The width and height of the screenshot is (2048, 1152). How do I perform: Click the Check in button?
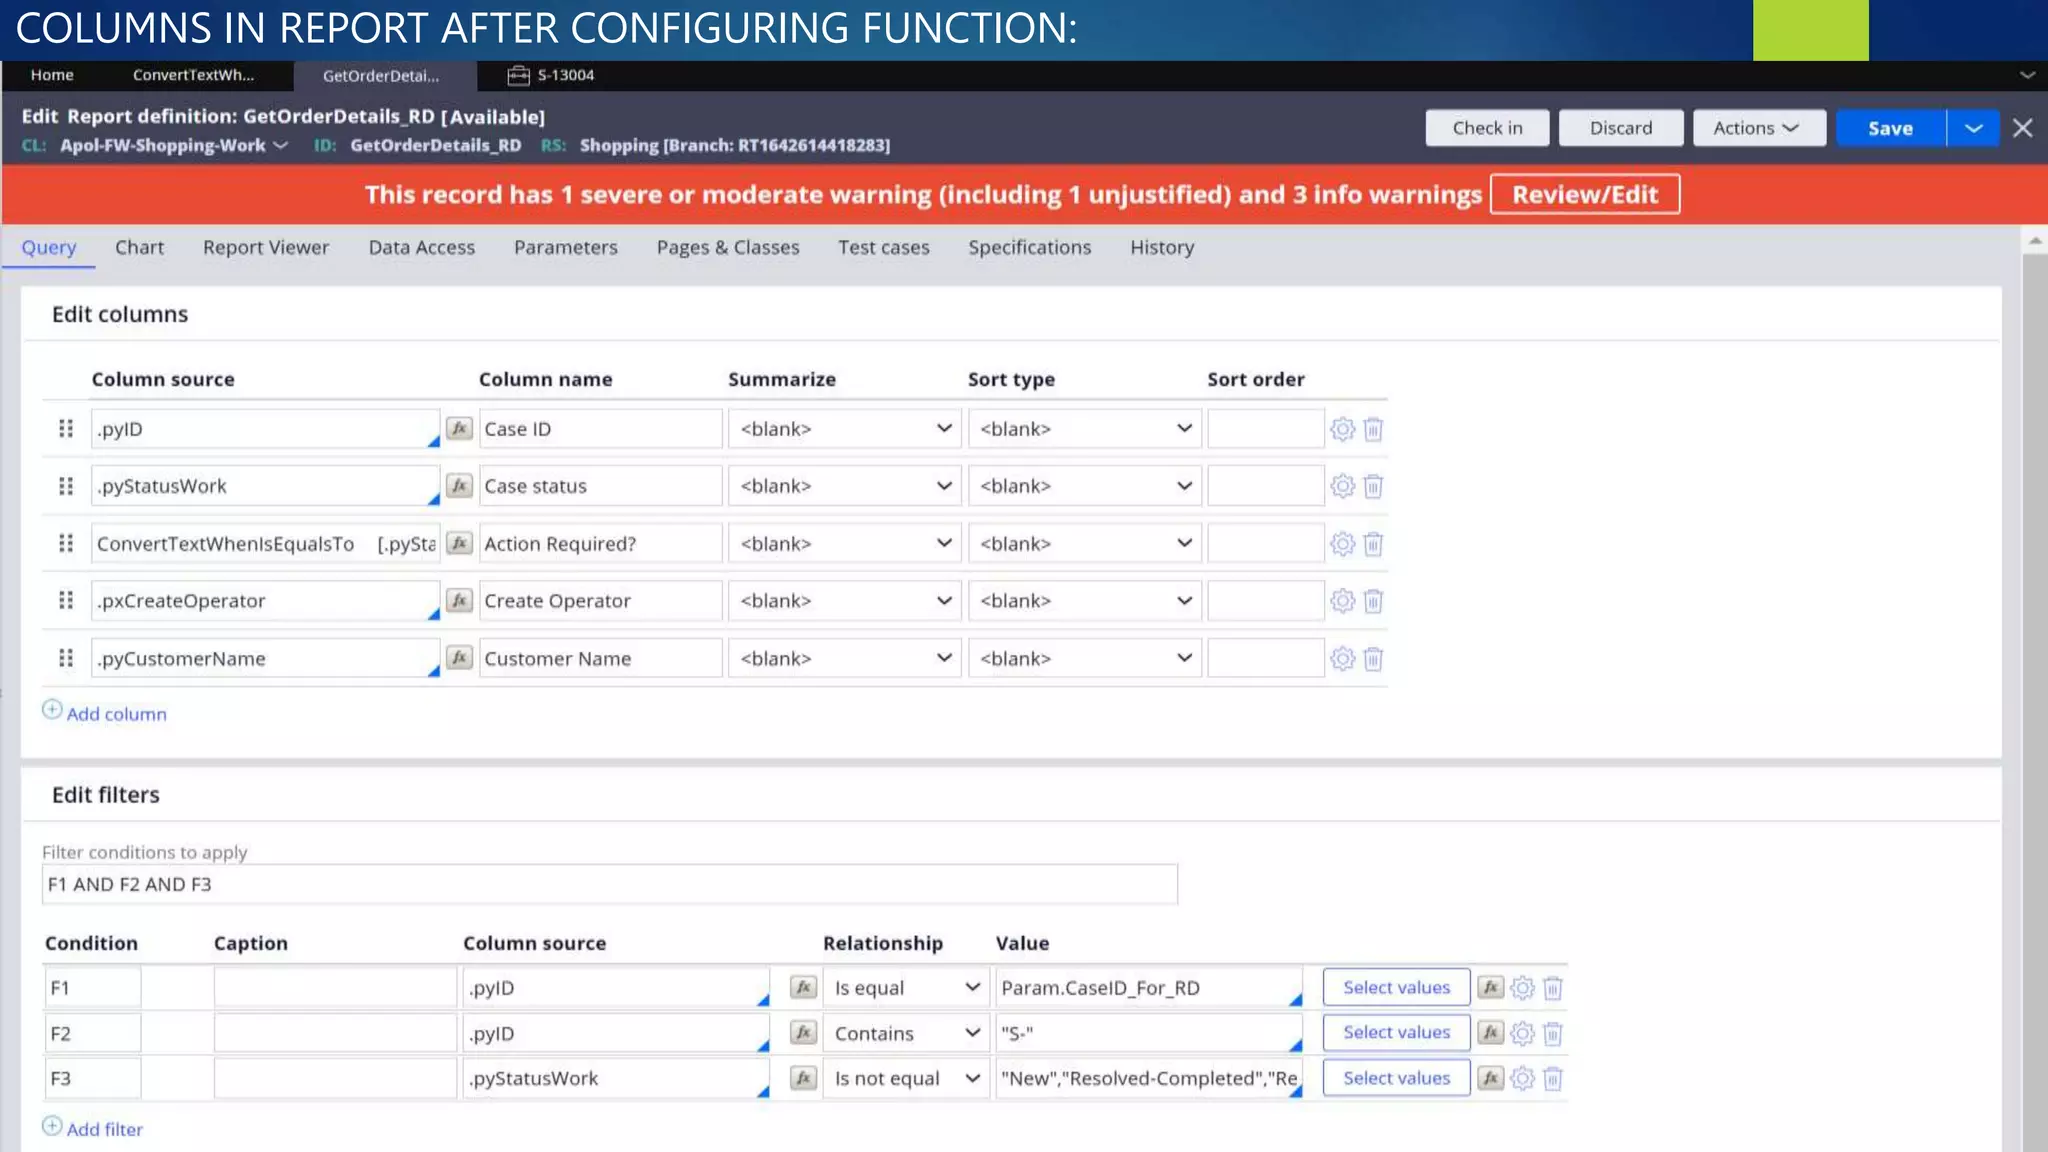(x=1487, y=128)
